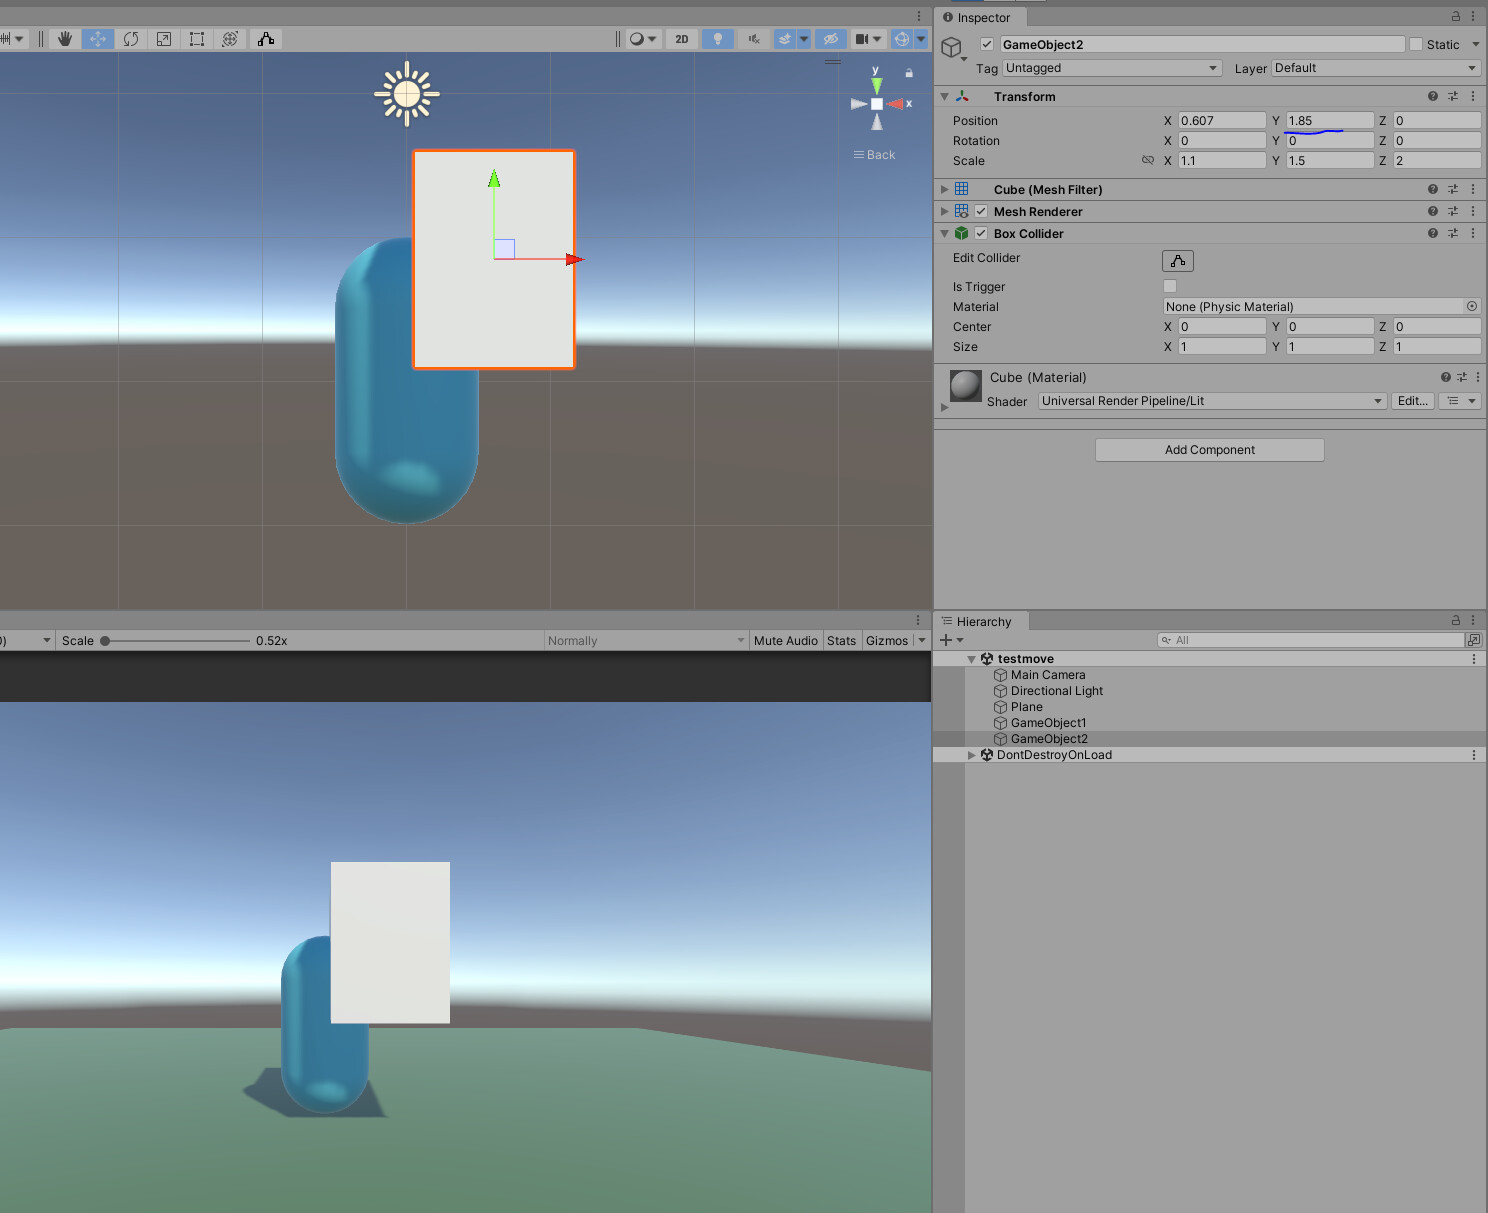Image resolution: width=1488 pixels, height=1213 pixels.
Task: Select the Move tool
Action: click(x=97, y=39)
